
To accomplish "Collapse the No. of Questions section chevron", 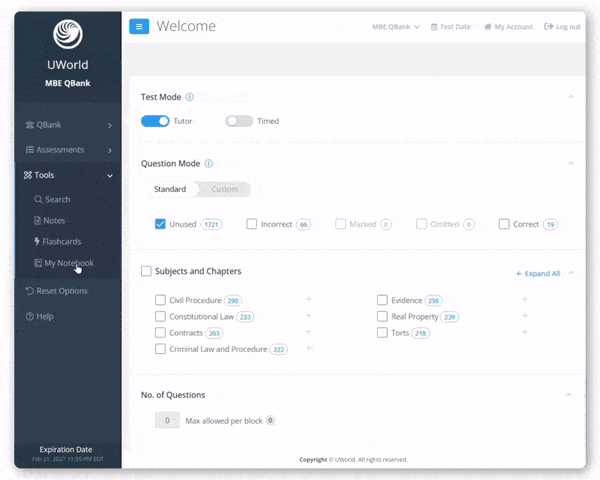I will (569, 394).
